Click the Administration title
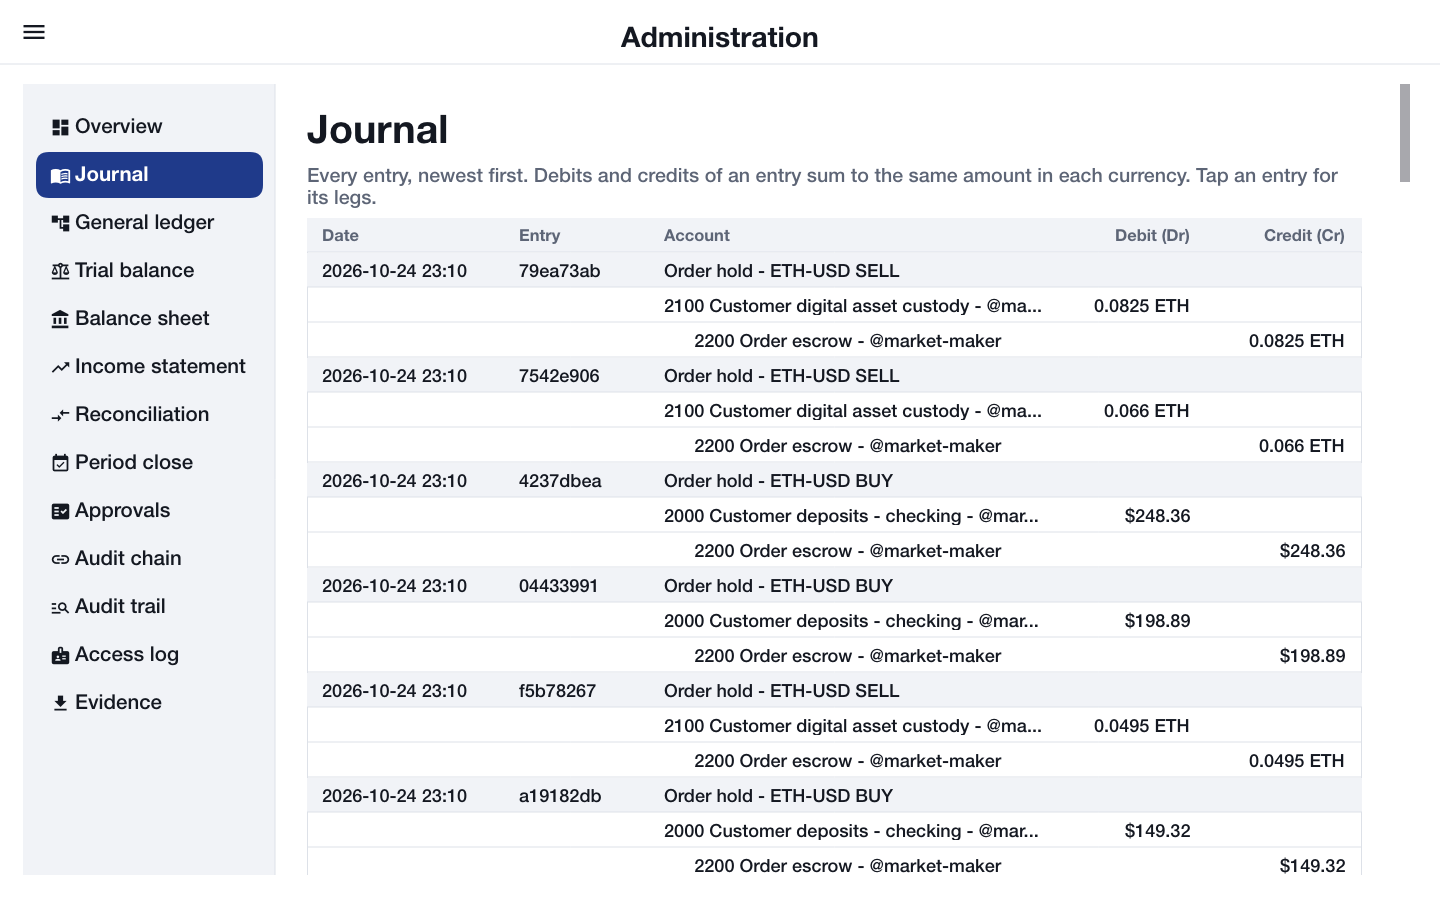This screenshot has width=1440, height=900. pos(720,37)
